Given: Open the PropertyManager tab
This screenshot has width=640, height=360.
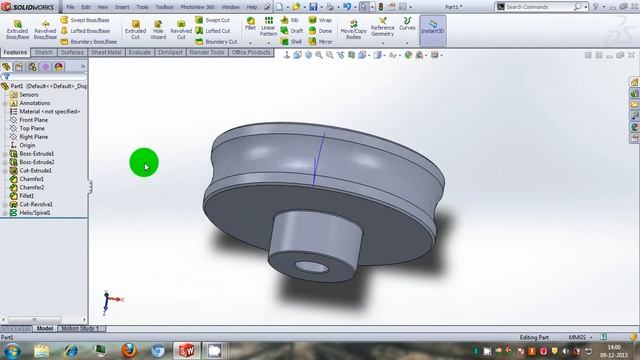Looking at the screenshot, I should pyautogui.click(x=19, y=67).
